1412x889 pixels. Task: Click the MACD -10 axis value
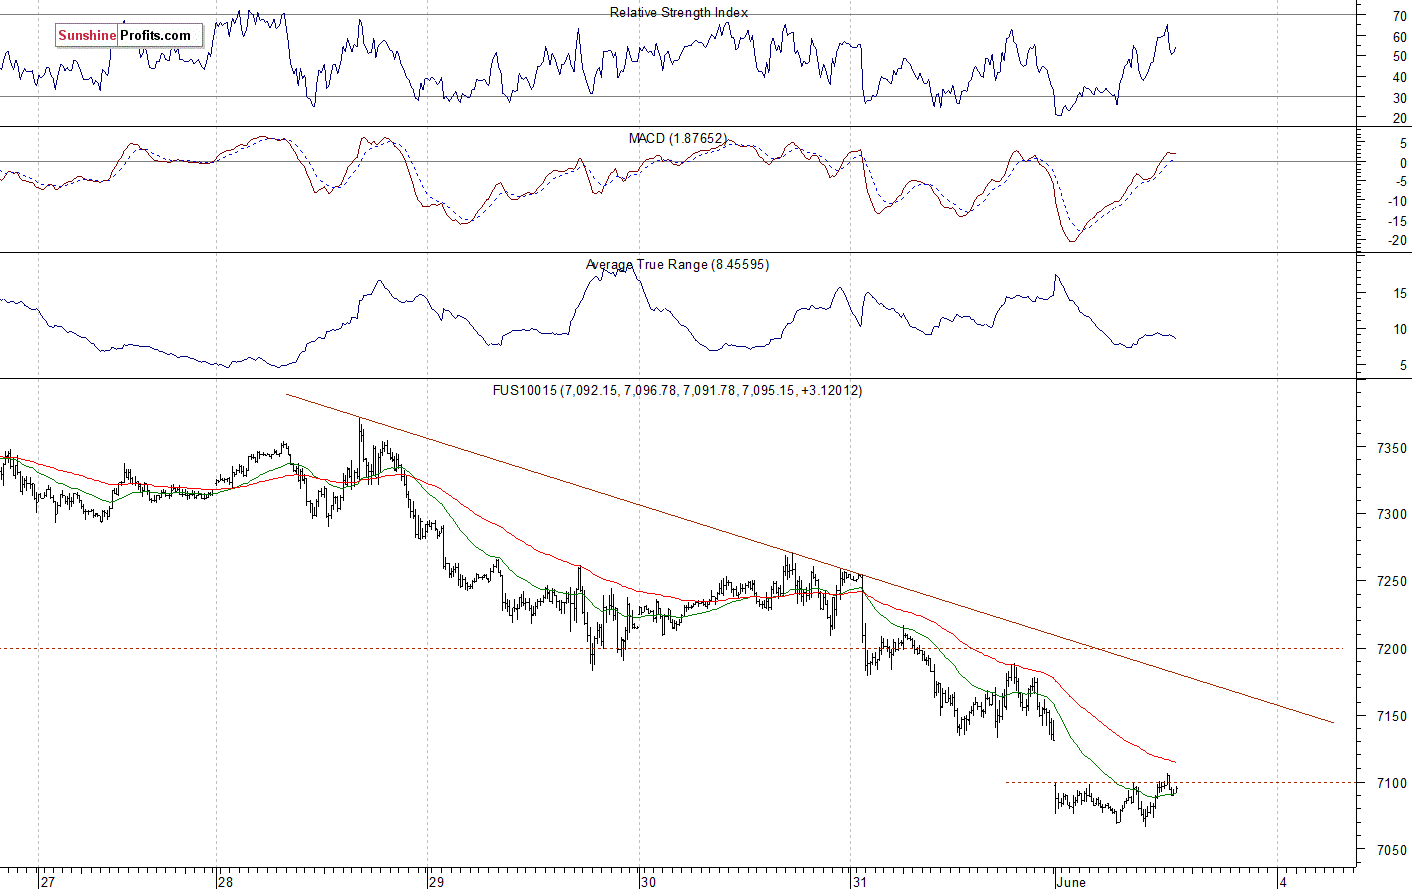pos(1397,201)
